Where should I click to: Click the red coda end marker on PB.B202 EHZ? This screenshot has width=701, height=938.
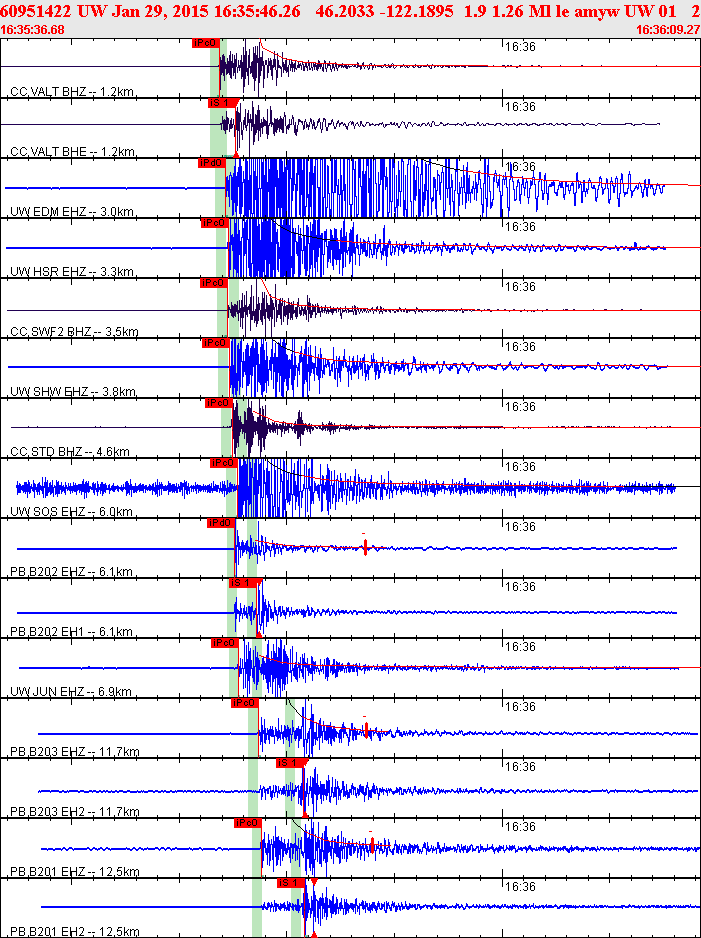pyautogui.click(x=366, y=547)
